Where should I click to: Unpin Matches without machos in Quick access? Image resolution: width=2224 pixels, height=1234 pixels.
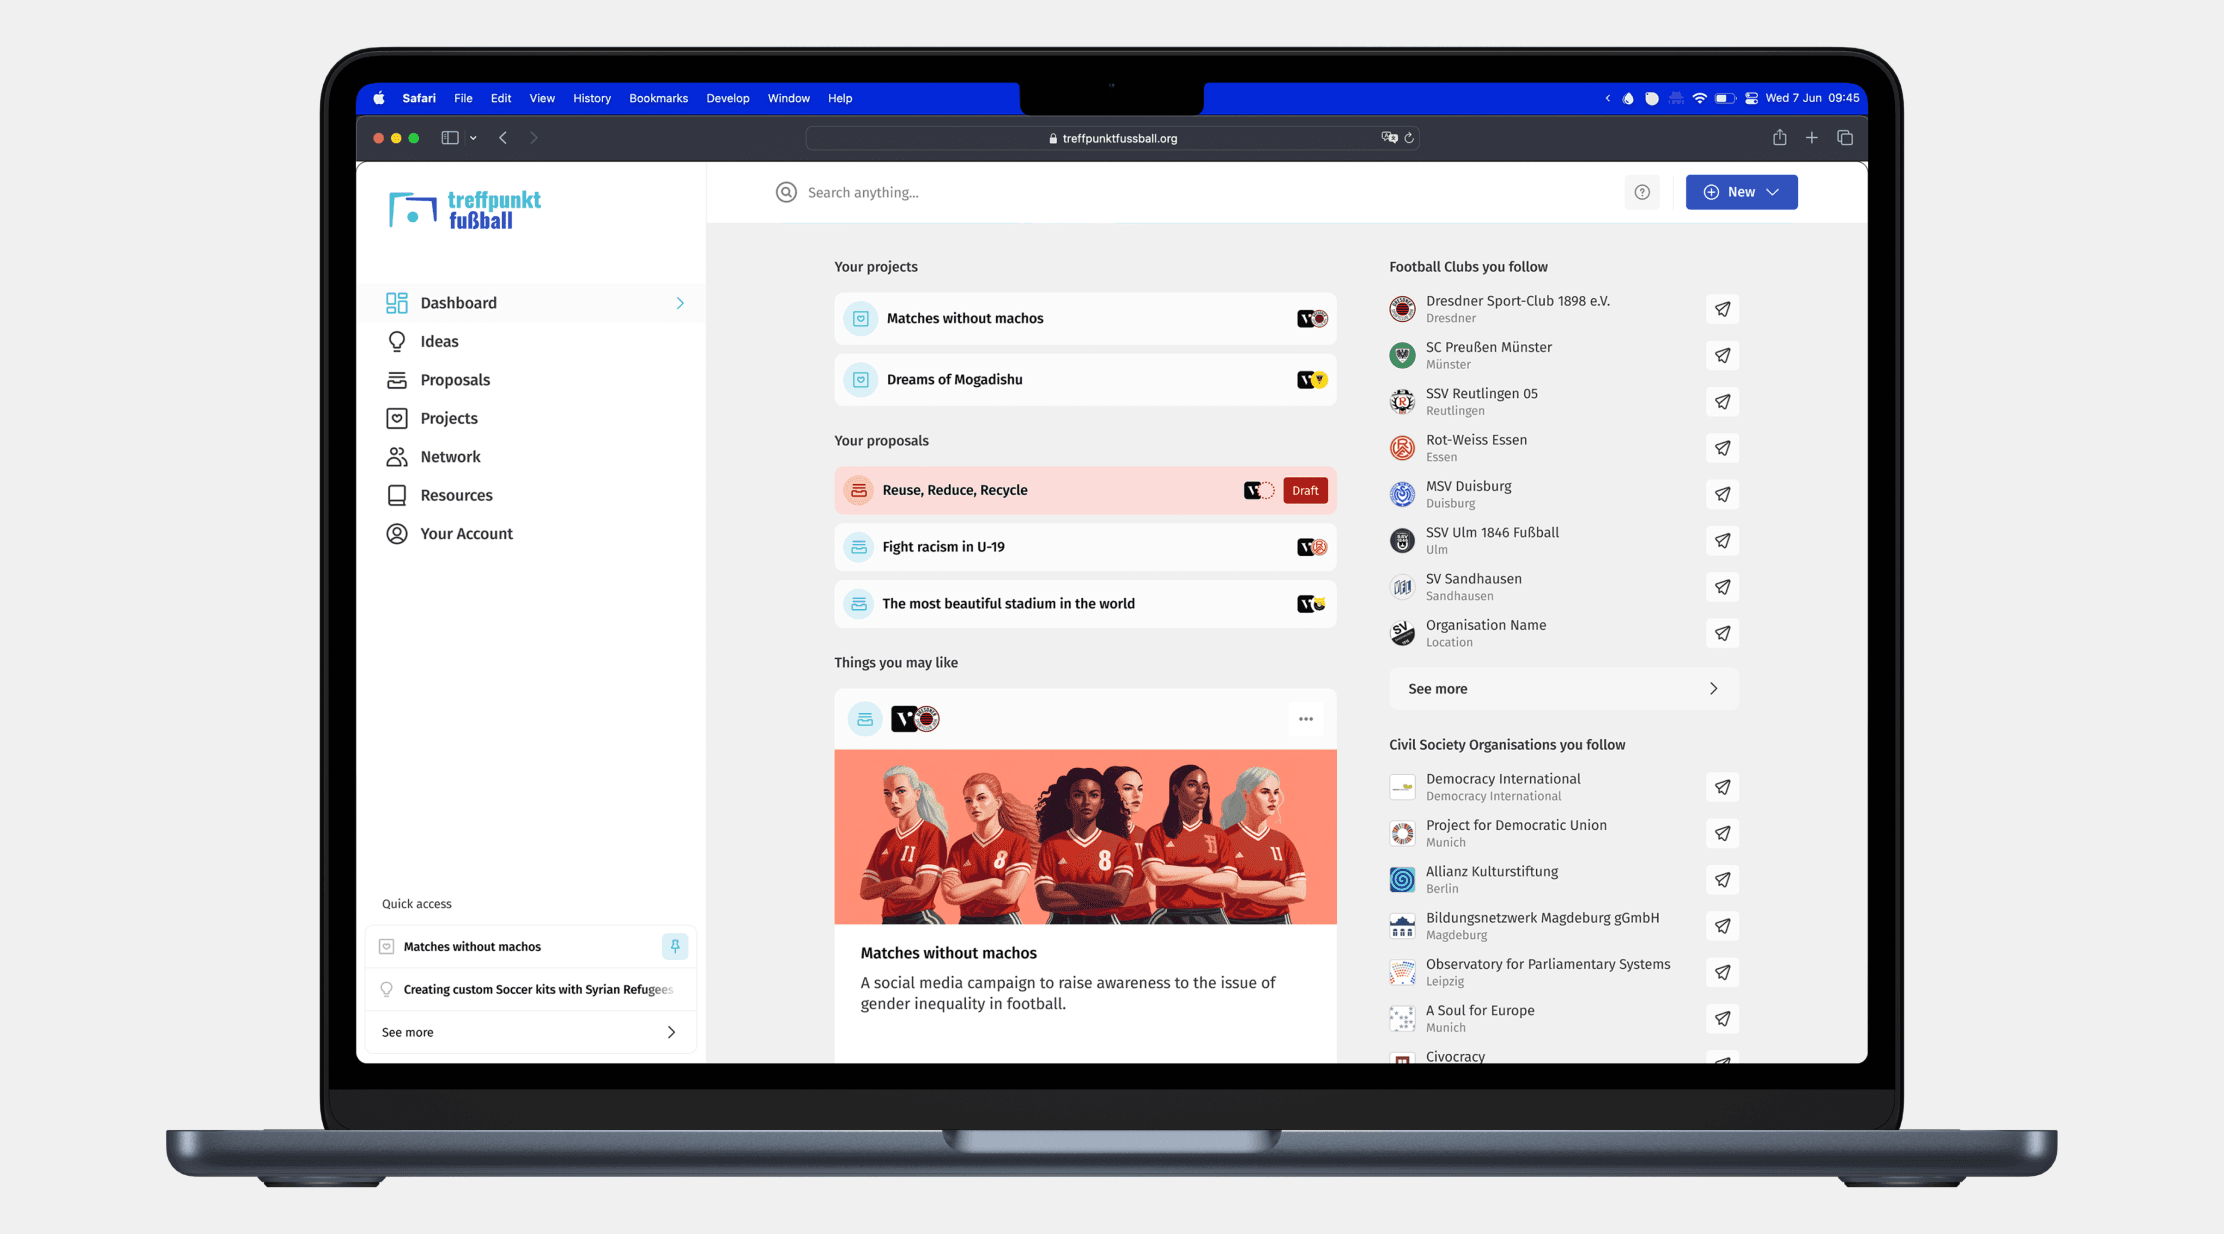click(675, 946)
